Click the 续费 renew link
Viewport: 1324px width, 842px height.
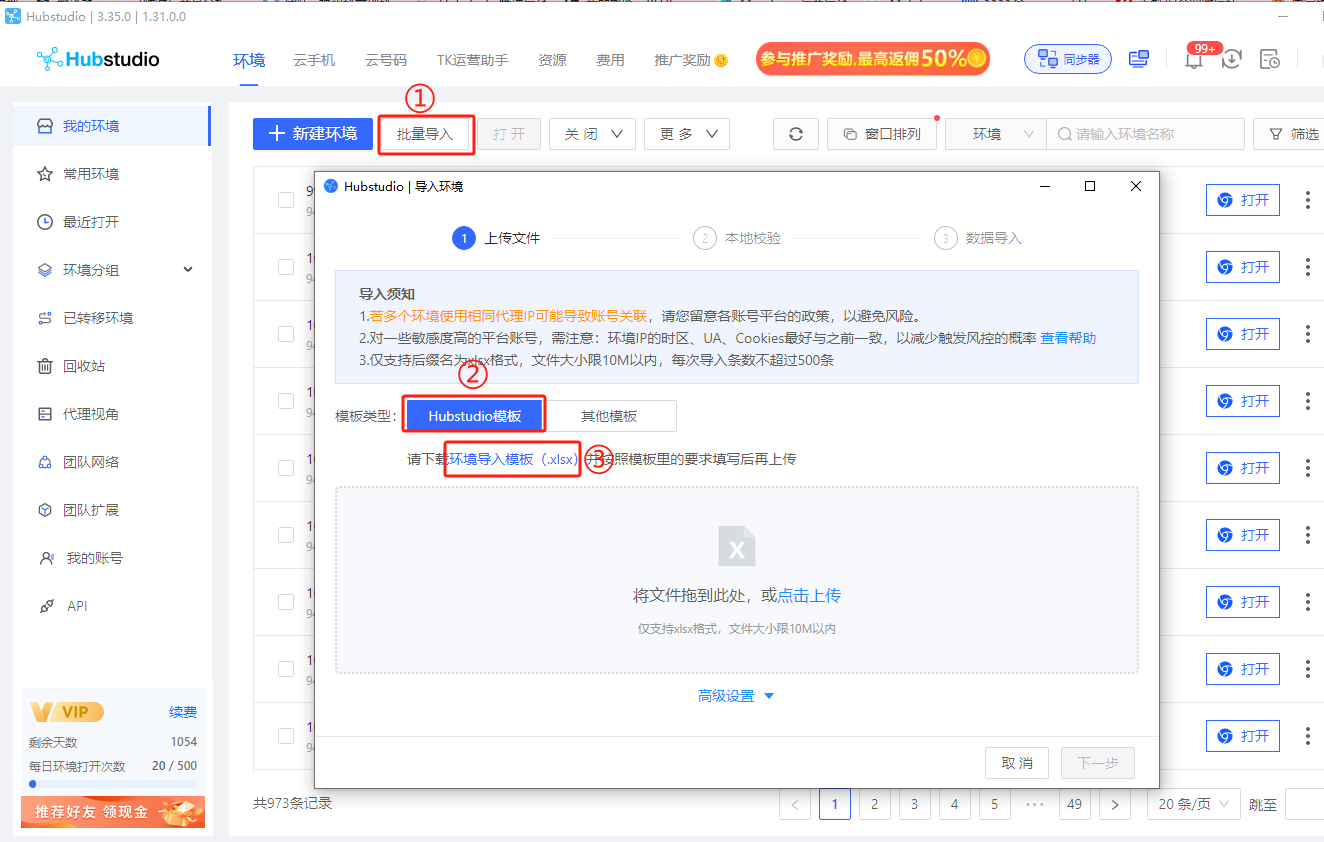coord(183,712)
